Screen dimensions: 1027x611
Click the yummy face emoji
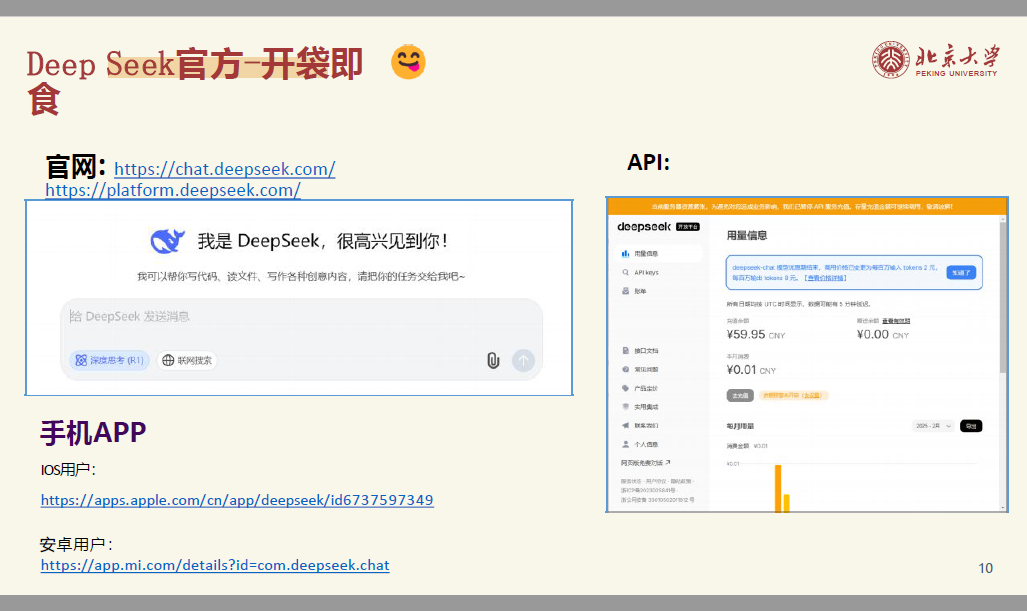click(408, 62)
